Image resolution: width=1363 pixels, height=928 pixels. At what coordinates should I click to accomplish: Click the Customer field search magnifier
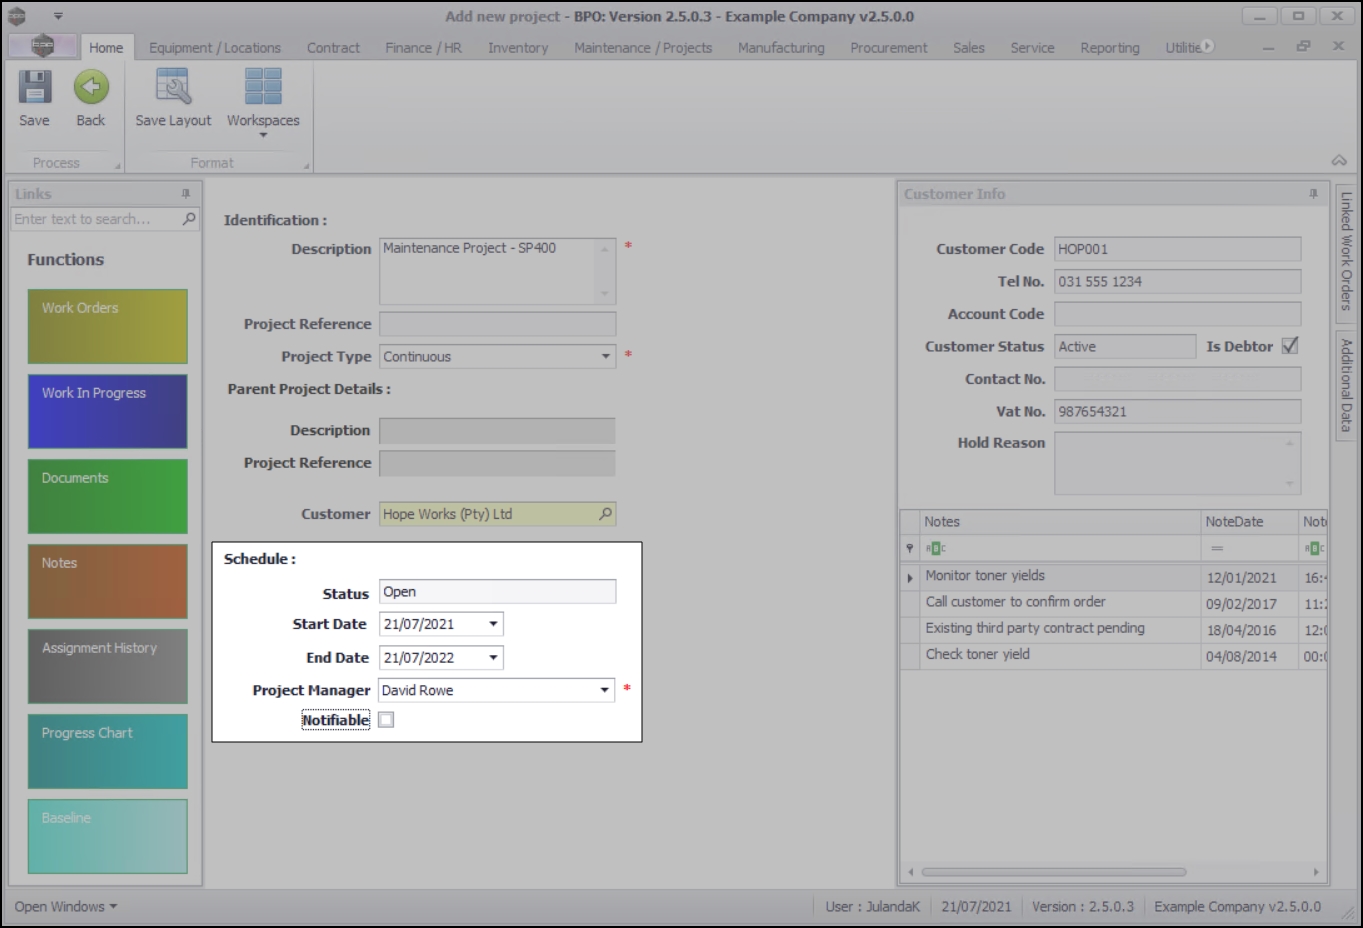click(x=605, y=514)
